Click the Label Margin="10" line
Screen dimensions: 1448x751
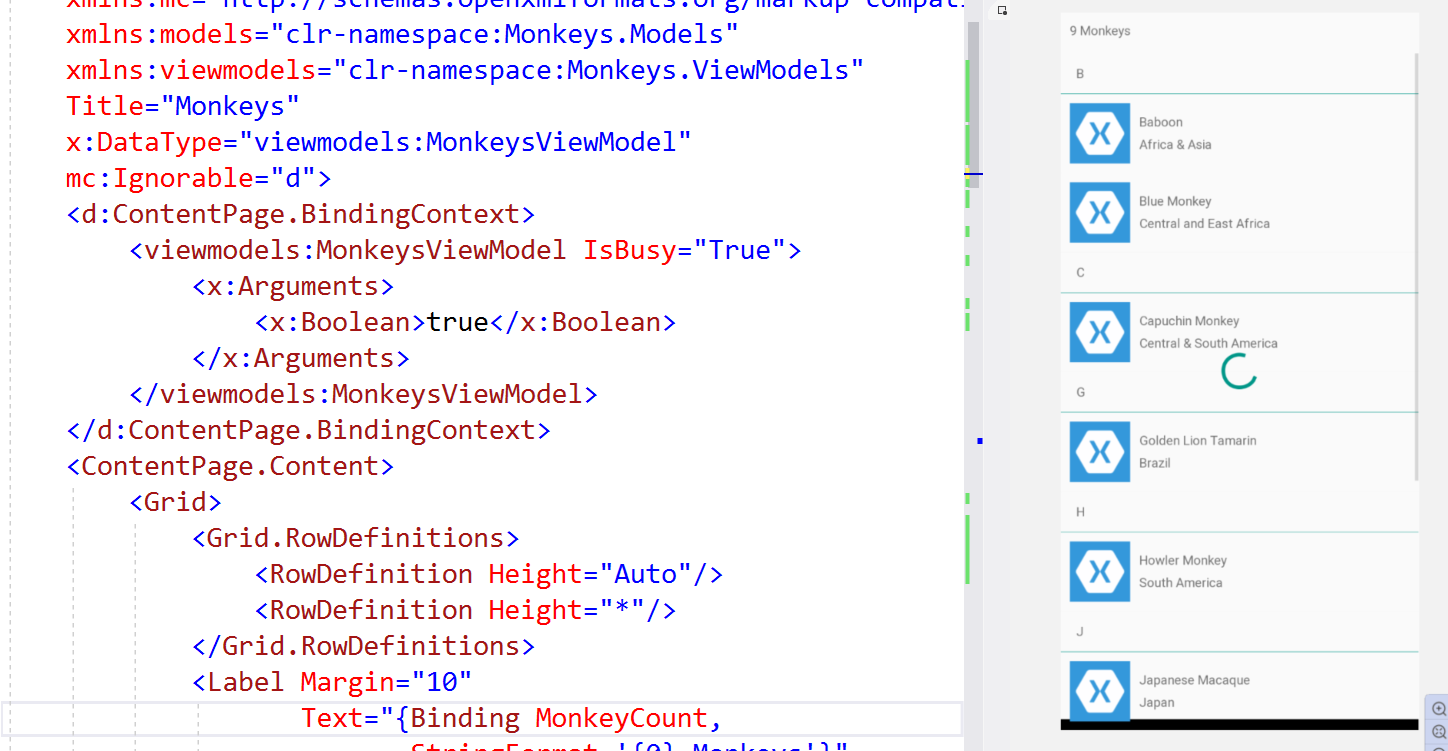point(332,682)
